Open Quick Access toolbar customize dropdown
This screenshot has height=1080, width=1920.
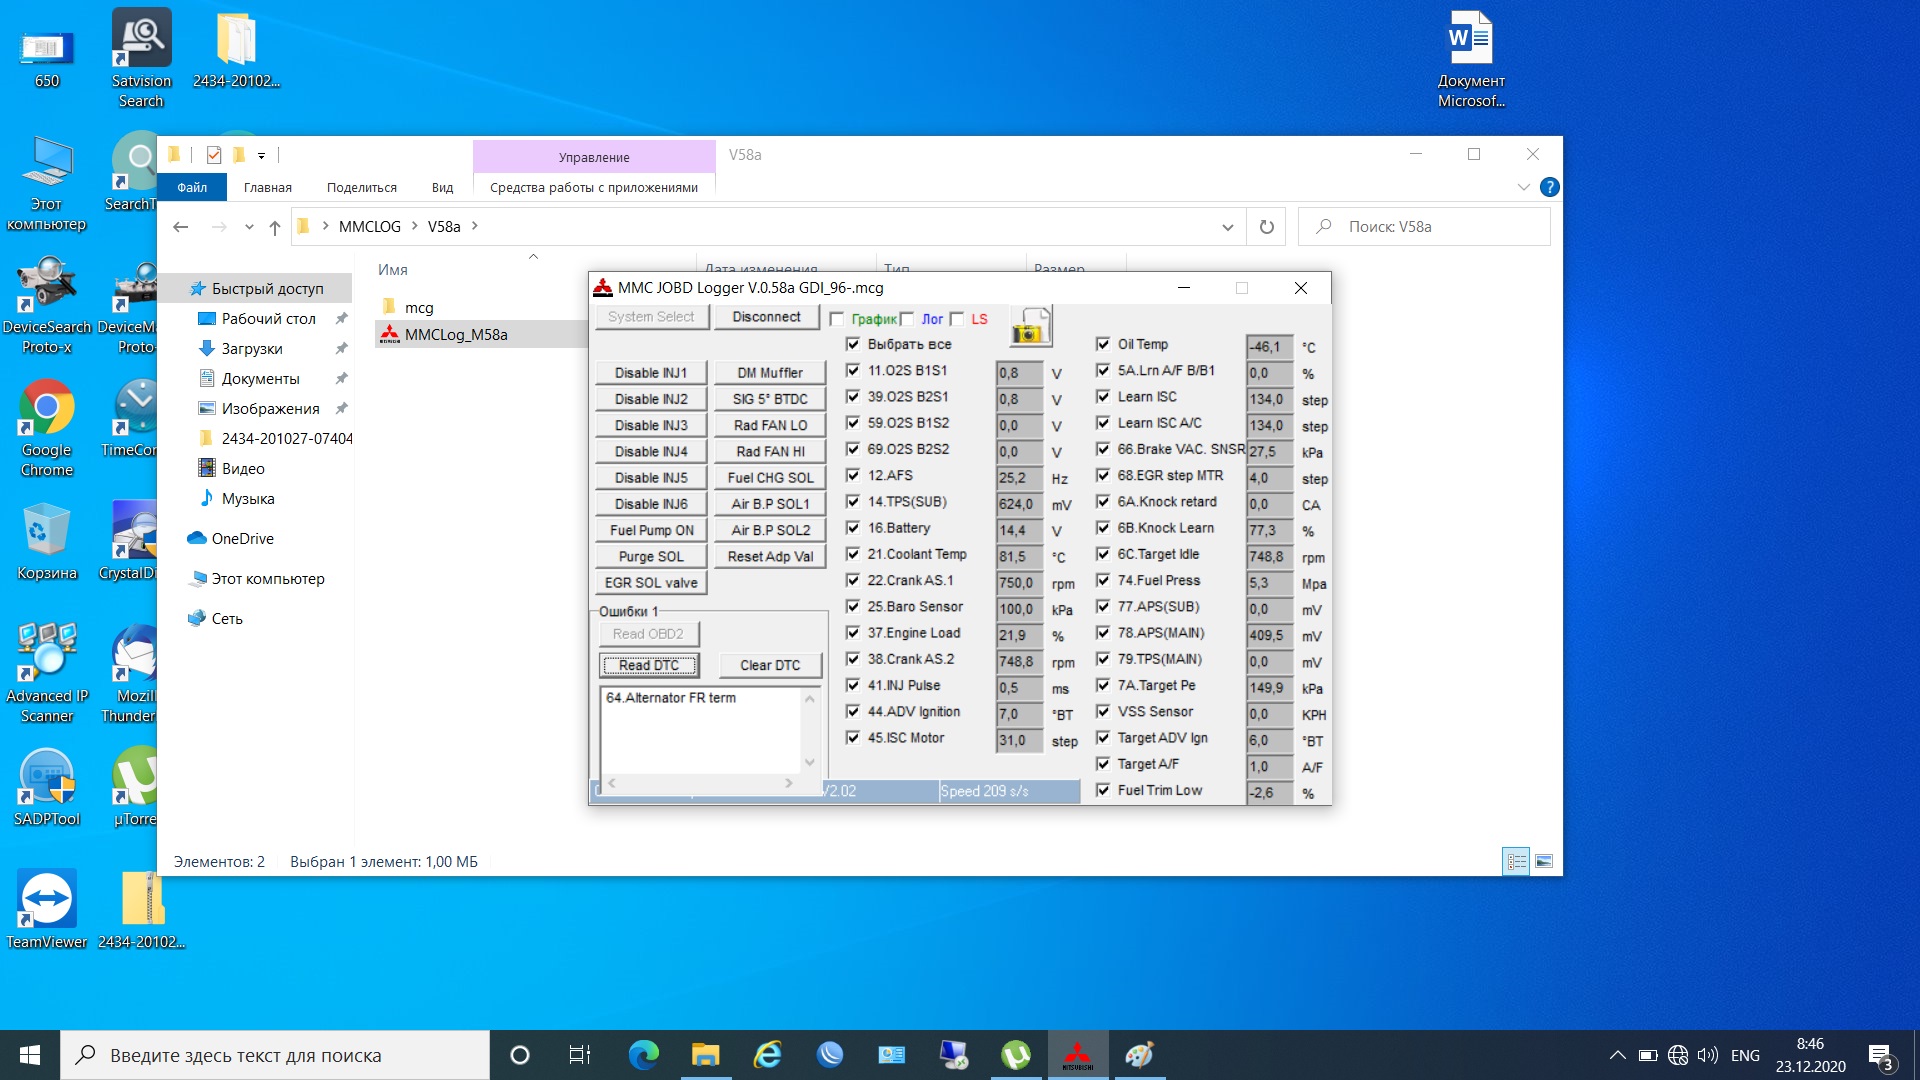pos(261,155)
